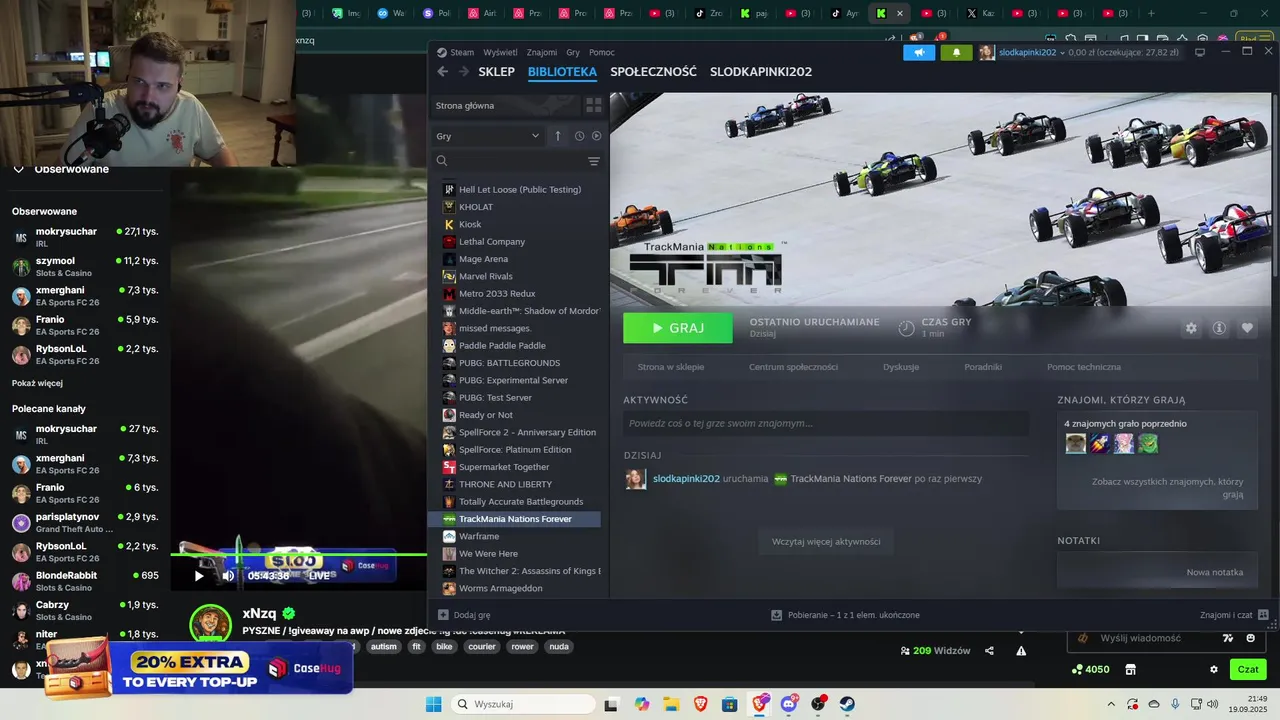Open TrackMania game settings gear
This screenshot has width=1280, height=720.
pos(1191,328)
